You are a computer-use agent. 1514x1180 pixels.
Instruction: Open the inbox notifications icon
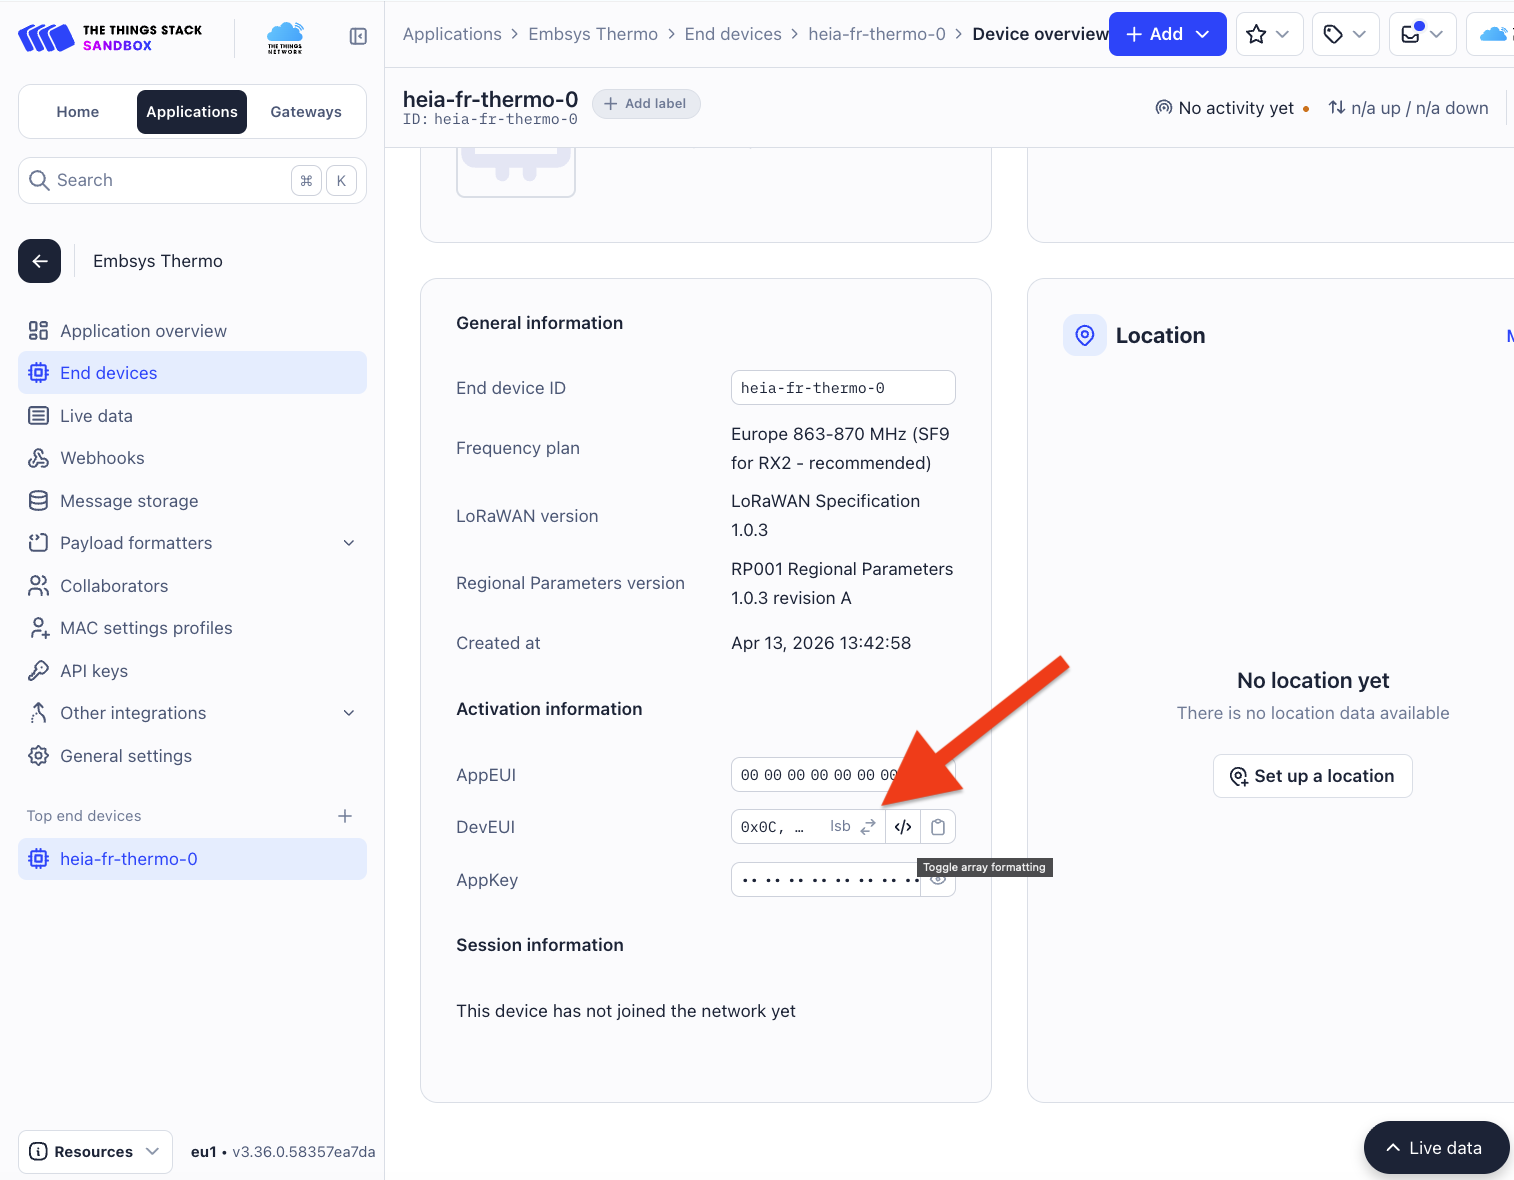coord(1421,35)
